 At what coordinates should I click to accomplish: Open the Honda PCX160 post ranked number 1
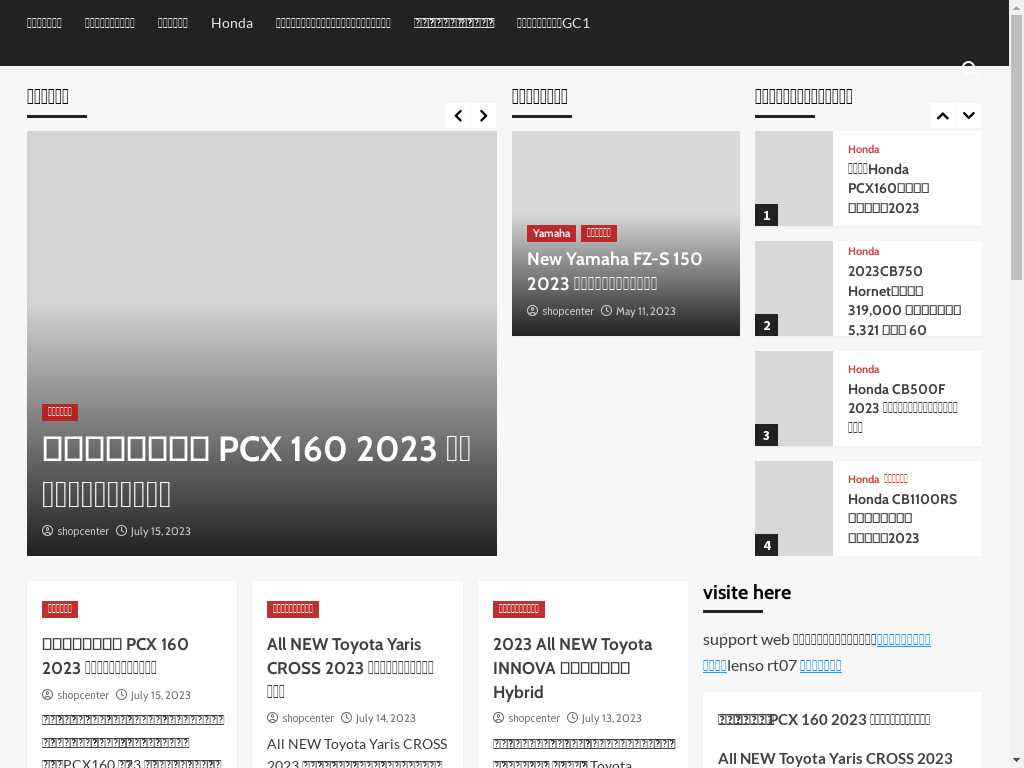888,189
